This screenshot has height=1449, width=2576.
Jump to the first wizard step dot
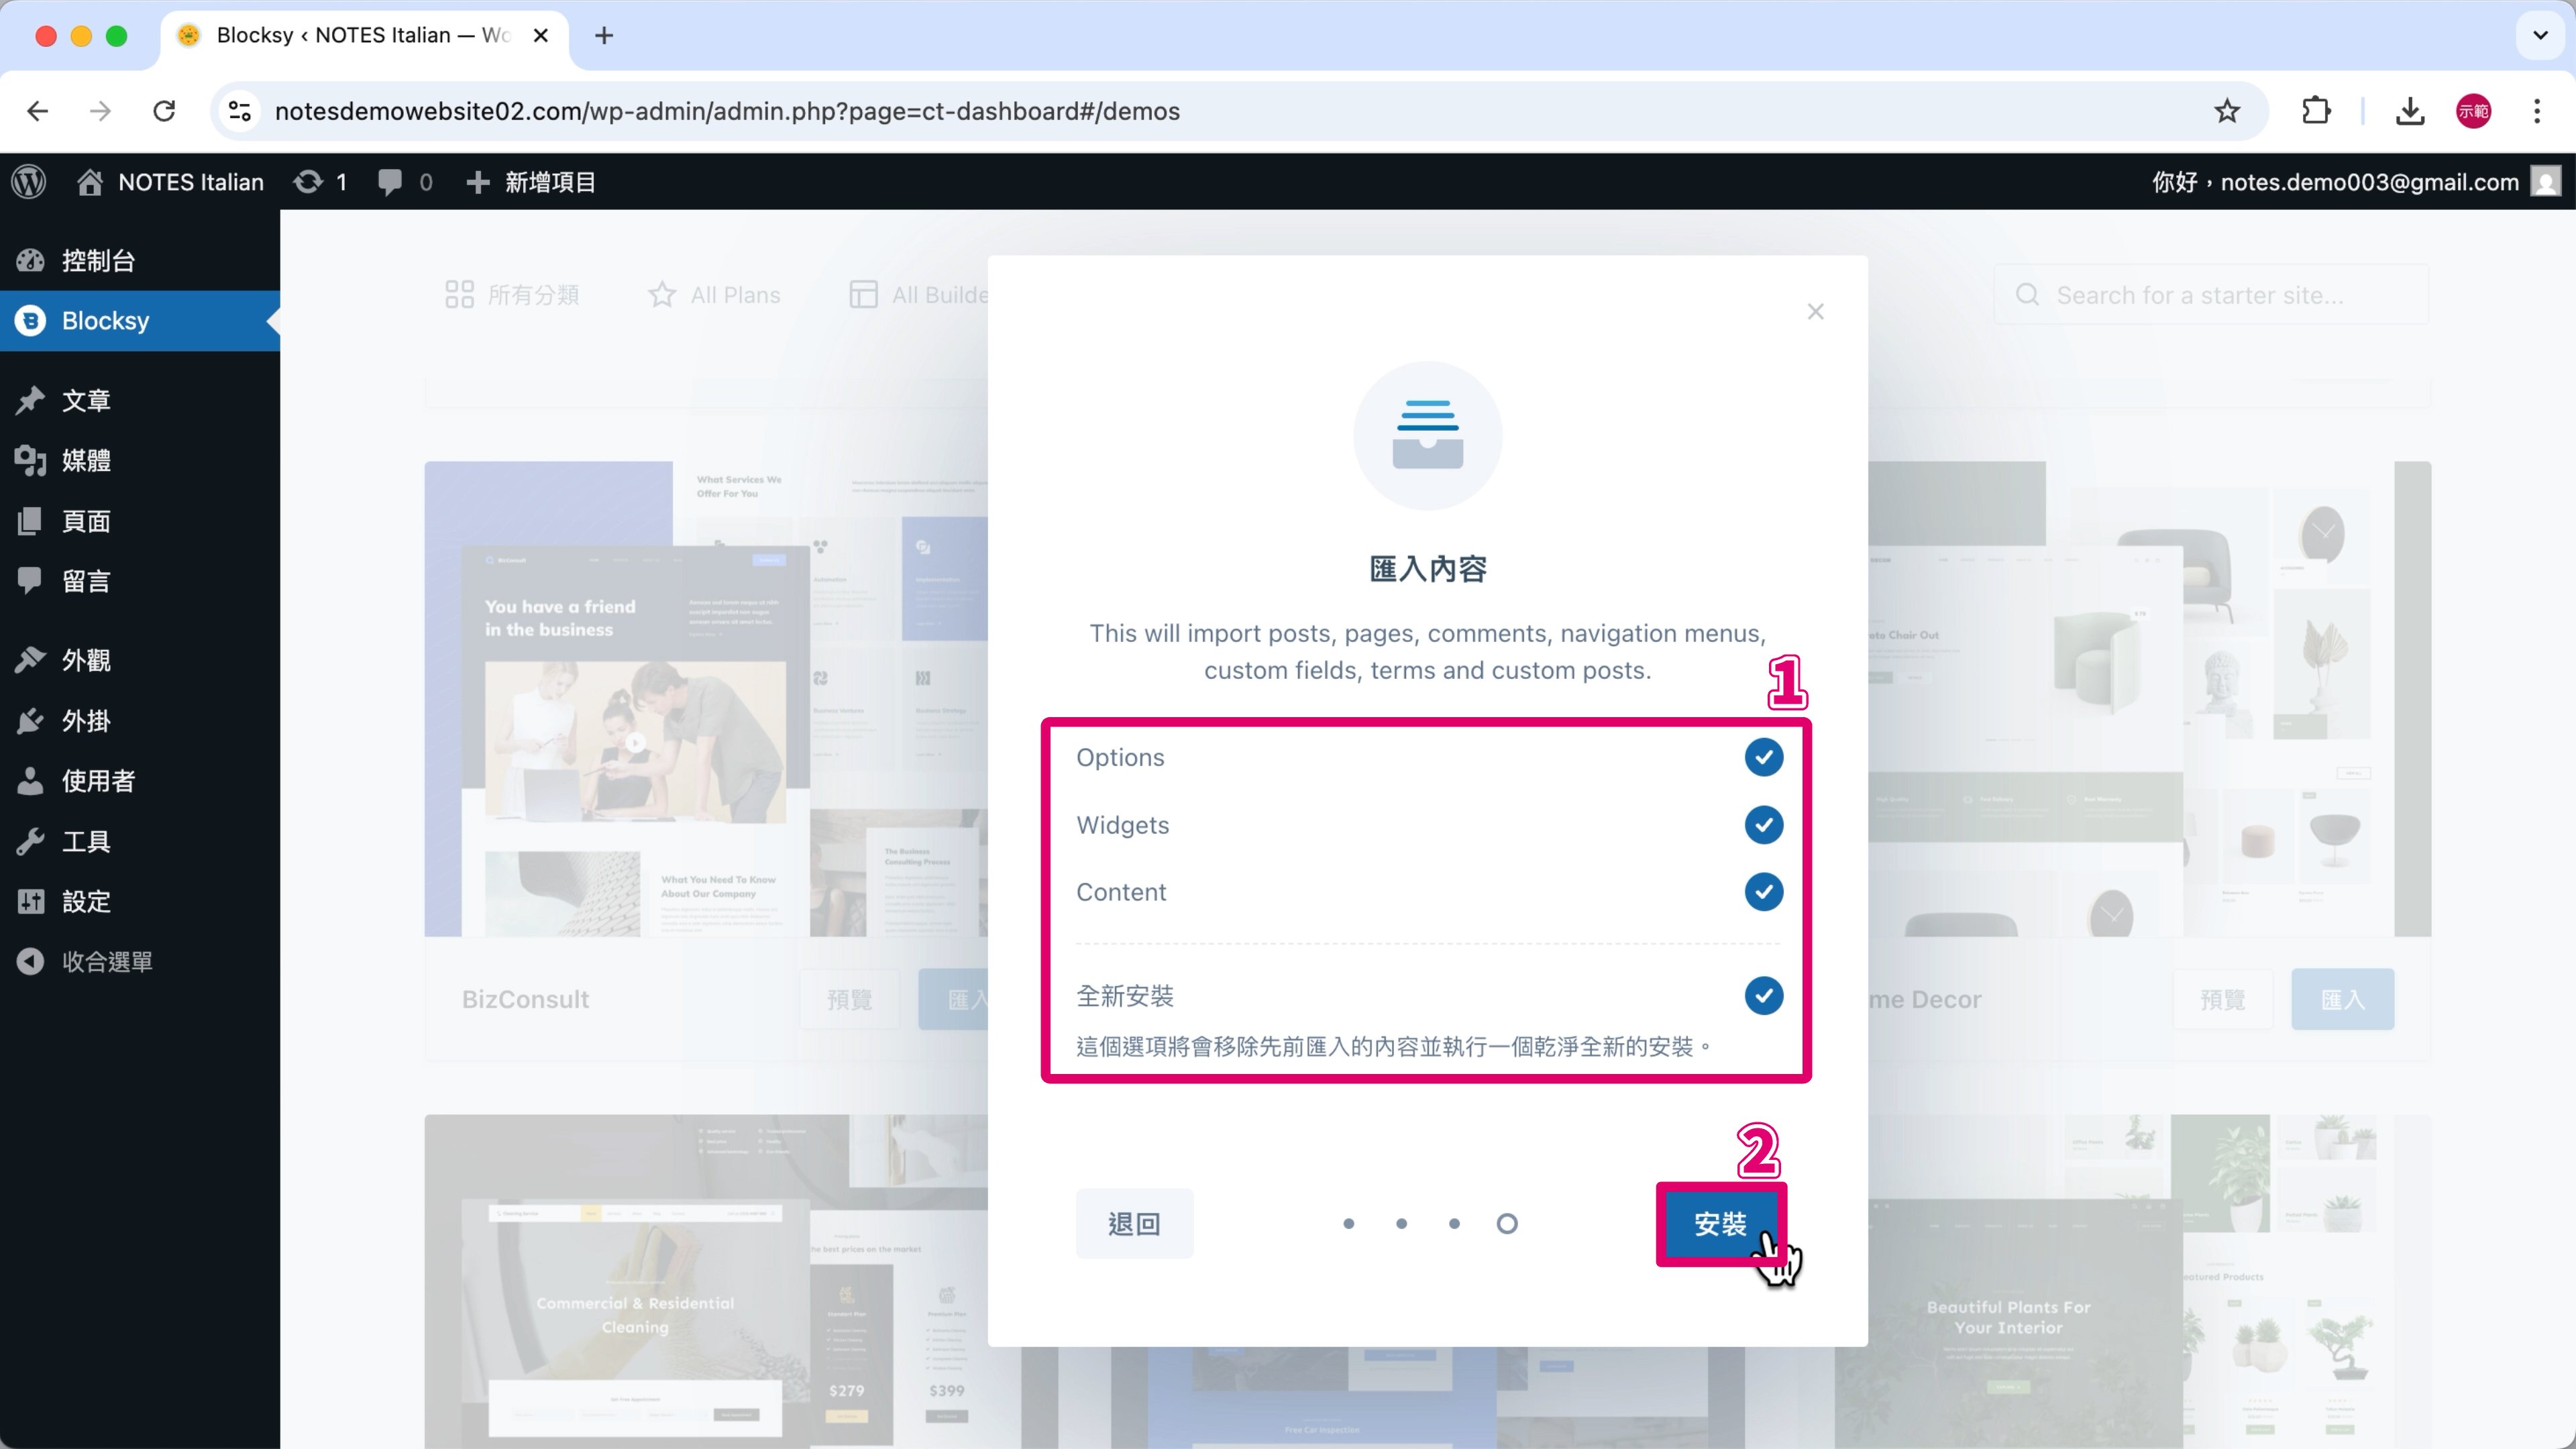(x=1348, y=1224)
